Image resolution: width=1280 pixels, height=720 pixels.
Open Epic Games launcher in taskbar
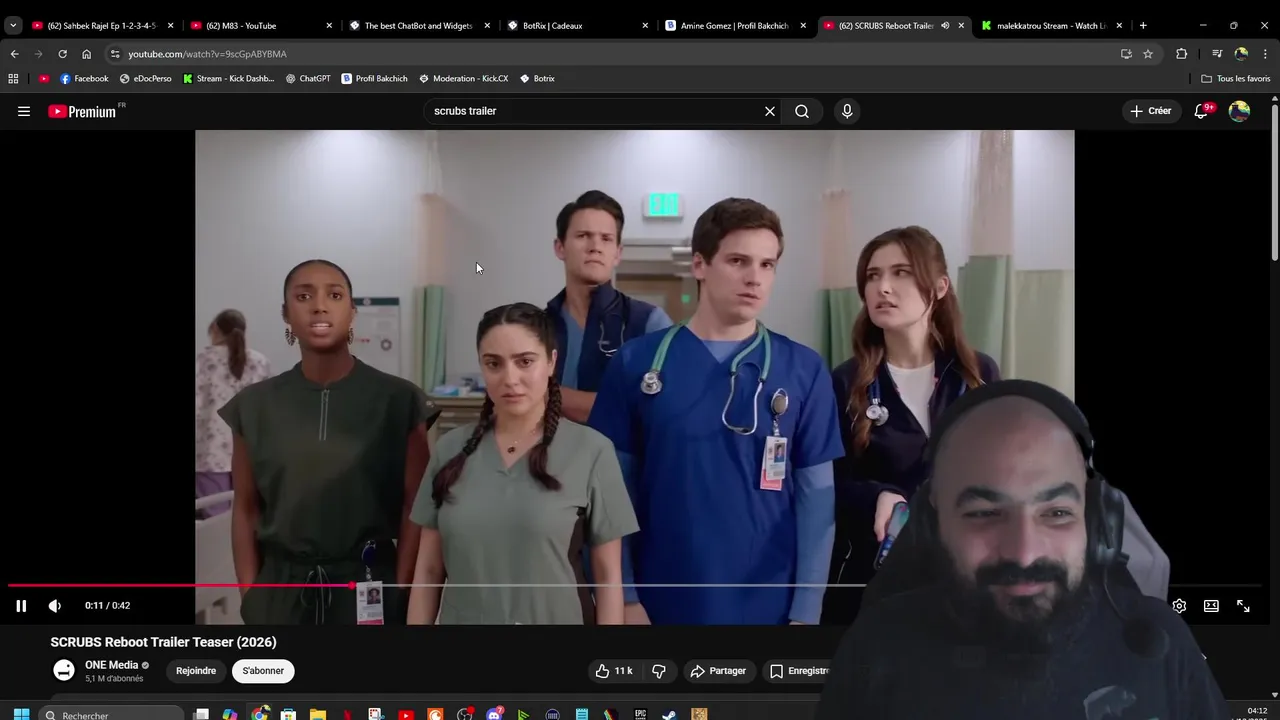pos(640,714)
